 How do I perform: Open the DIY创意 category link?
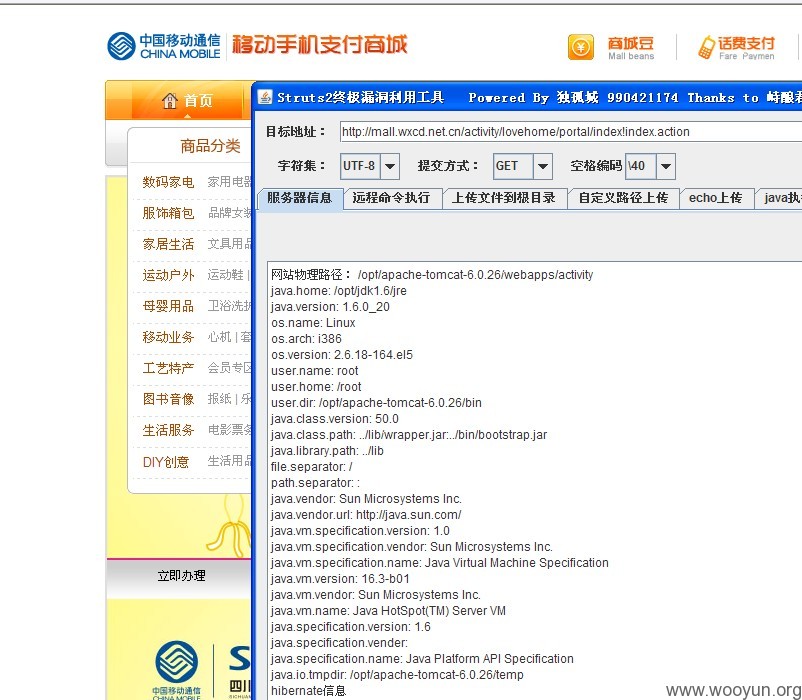166,462
